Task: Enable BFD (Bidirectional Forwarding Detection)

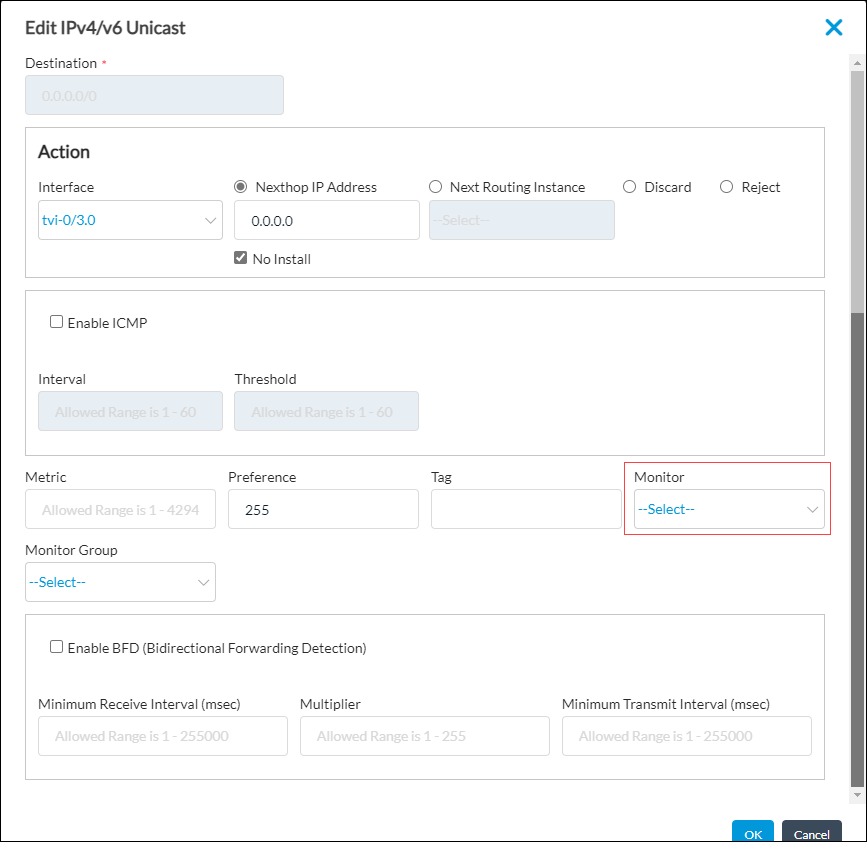Action: (x=57, y=646)
